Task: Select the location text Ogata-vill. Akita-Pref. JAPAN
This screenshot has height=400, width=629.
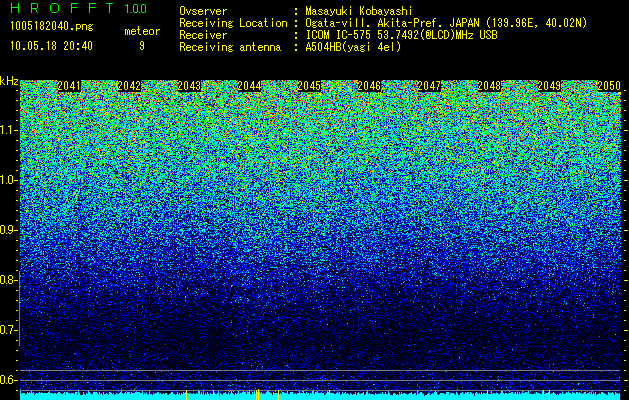Action: tap(392, 23)
